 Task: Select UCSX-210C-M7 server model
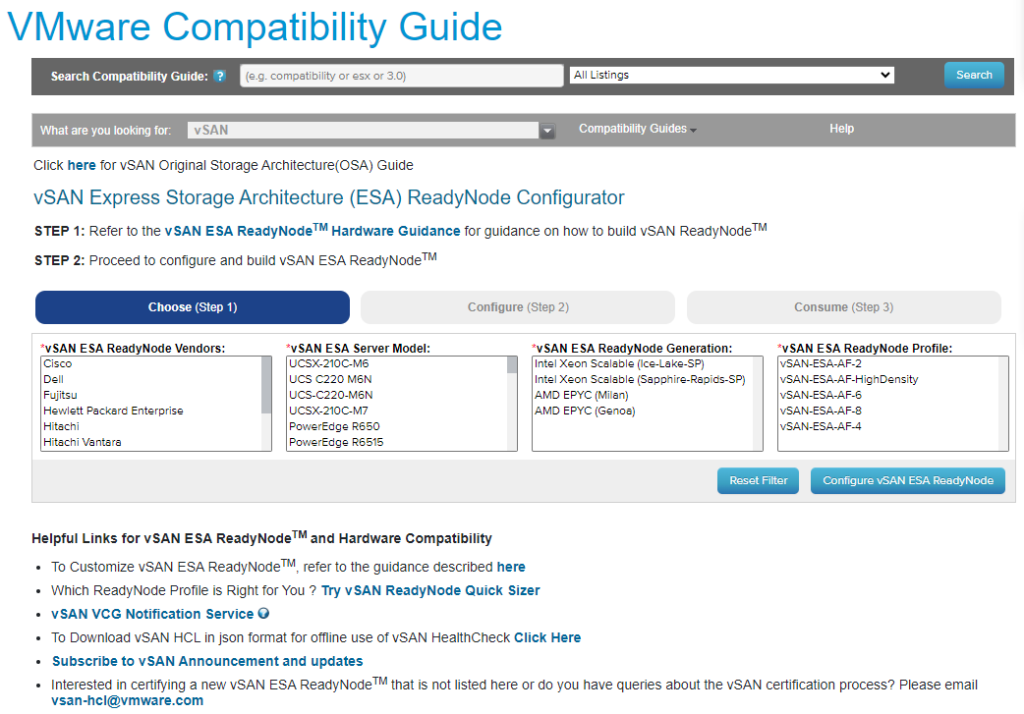pyautogui.click(x=397, y=411)
